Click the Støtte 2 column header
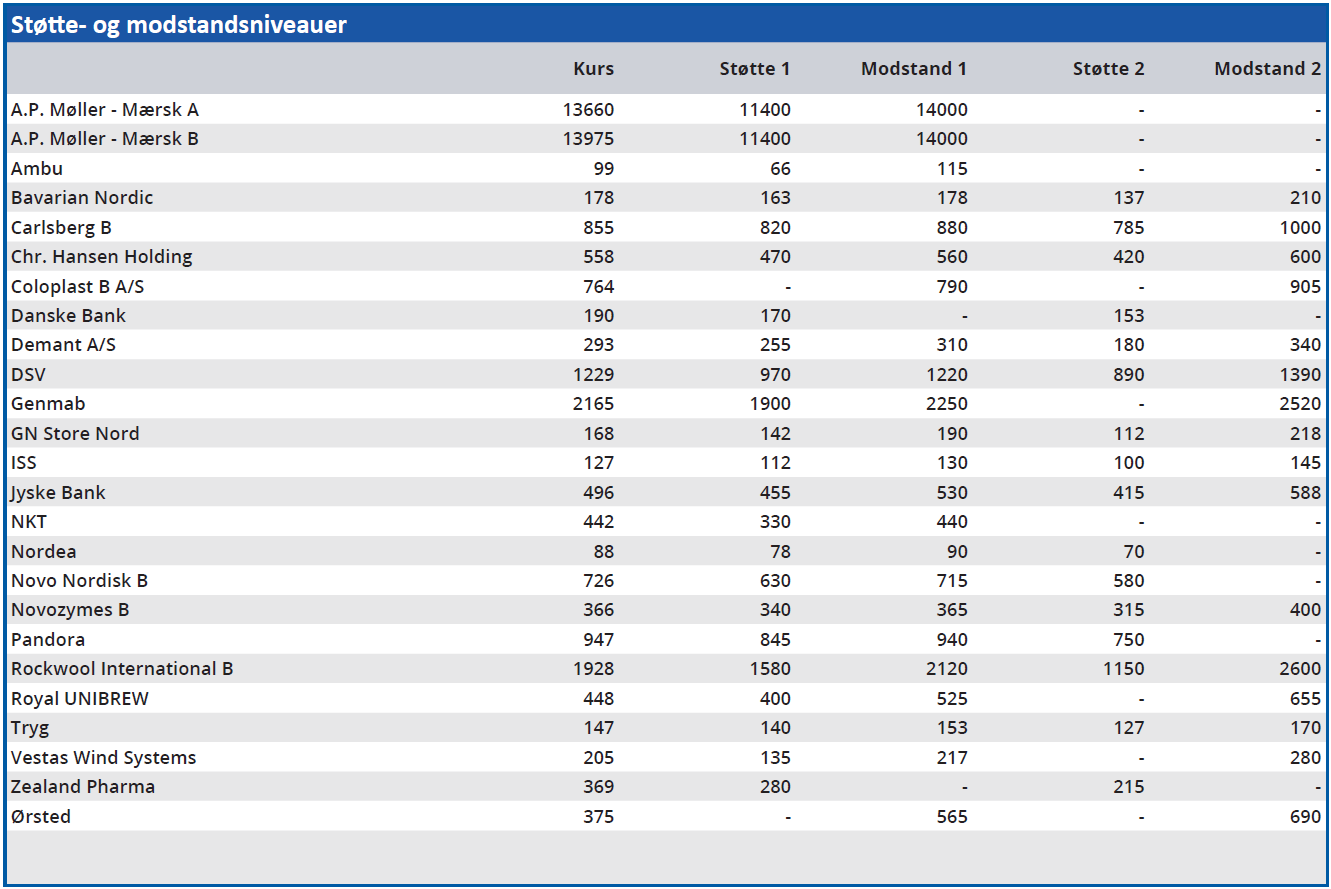The height and width of the screenshot is (889, 1331). [1108, 69]
